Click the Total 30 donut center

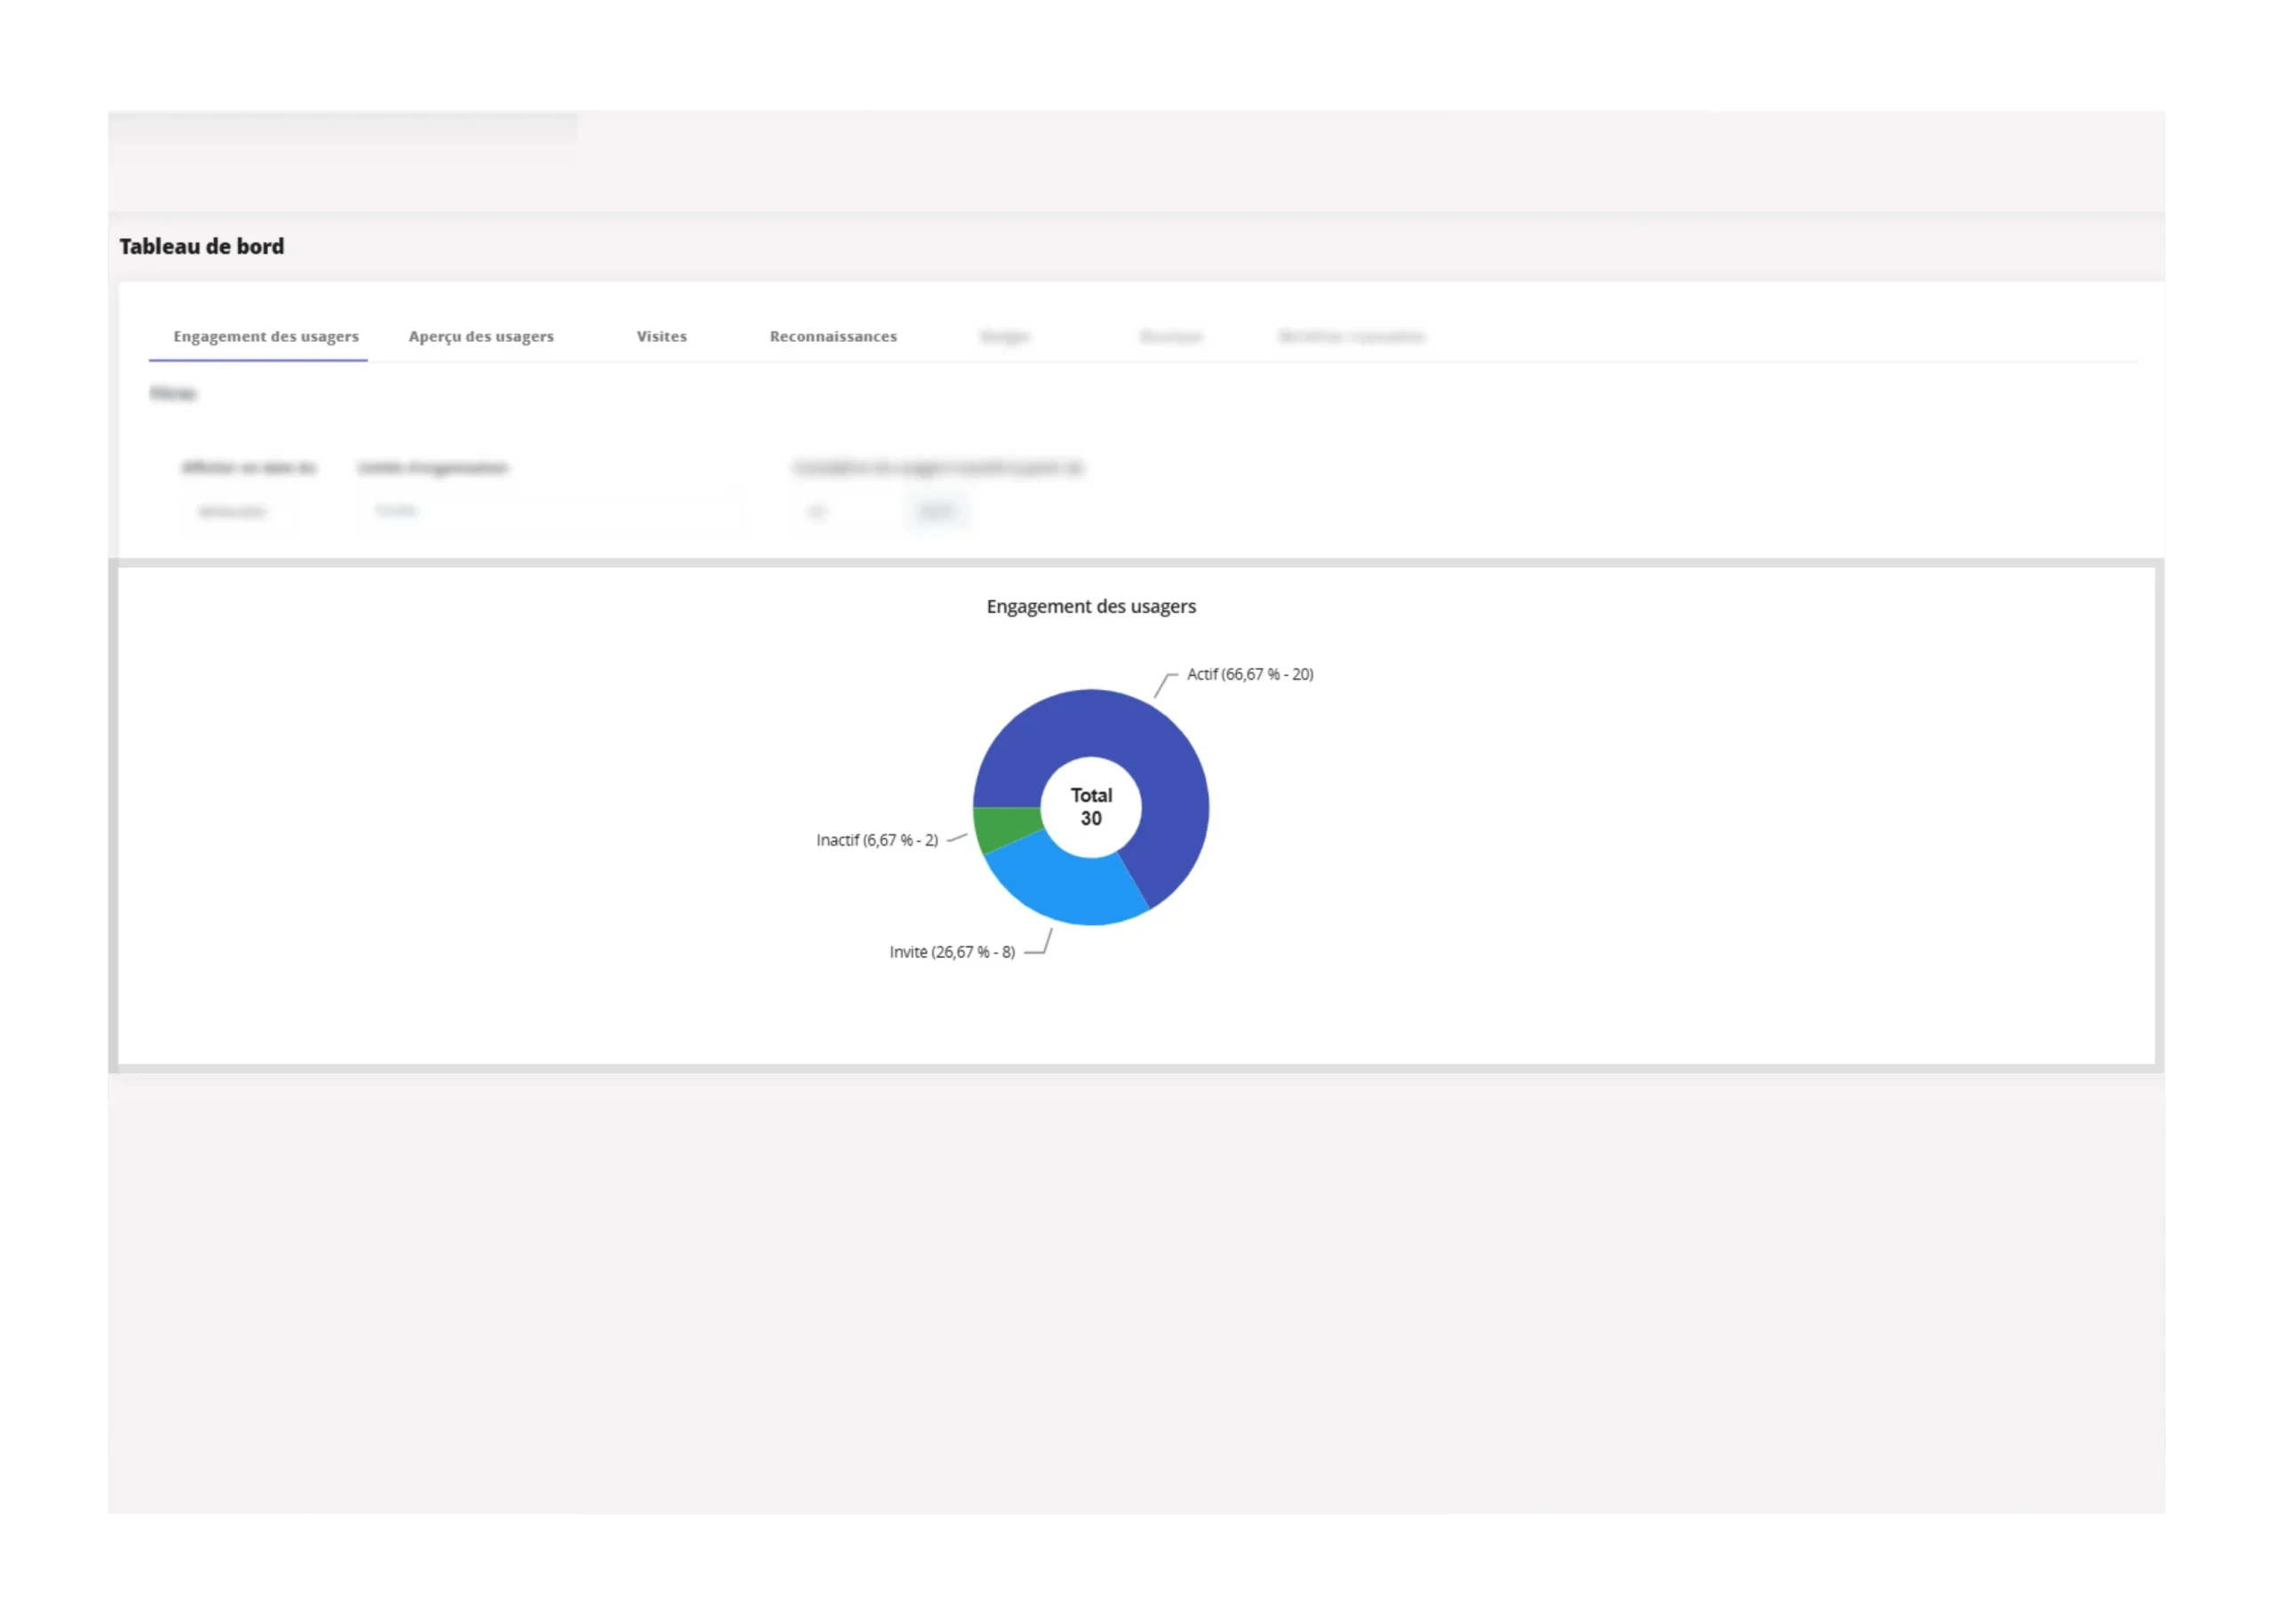click(1091, 807)
